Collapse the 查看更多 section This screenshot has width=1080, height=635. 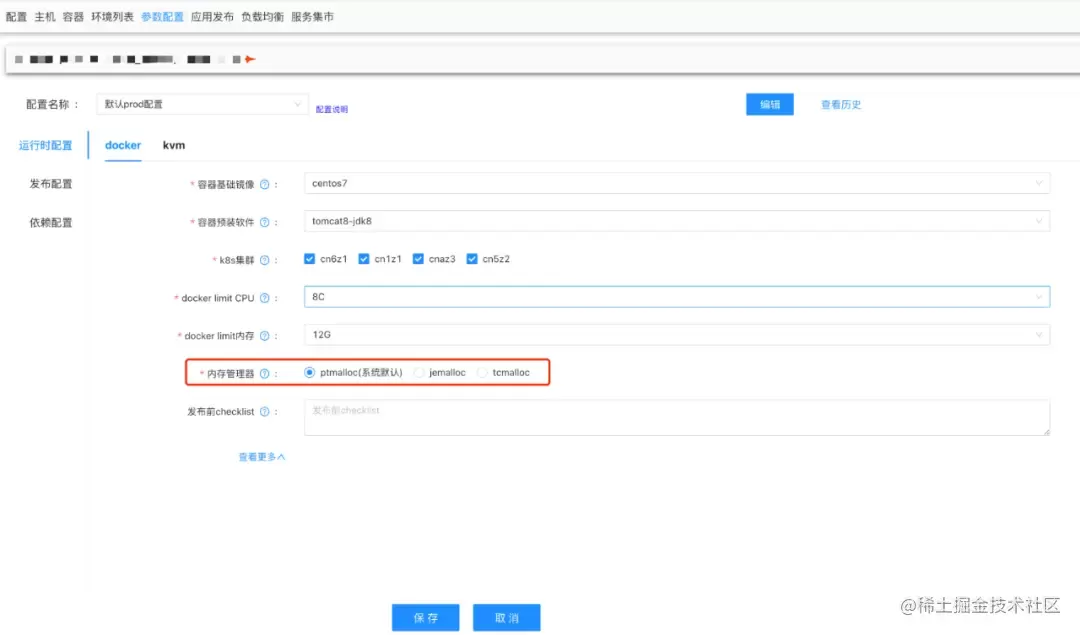262,457
